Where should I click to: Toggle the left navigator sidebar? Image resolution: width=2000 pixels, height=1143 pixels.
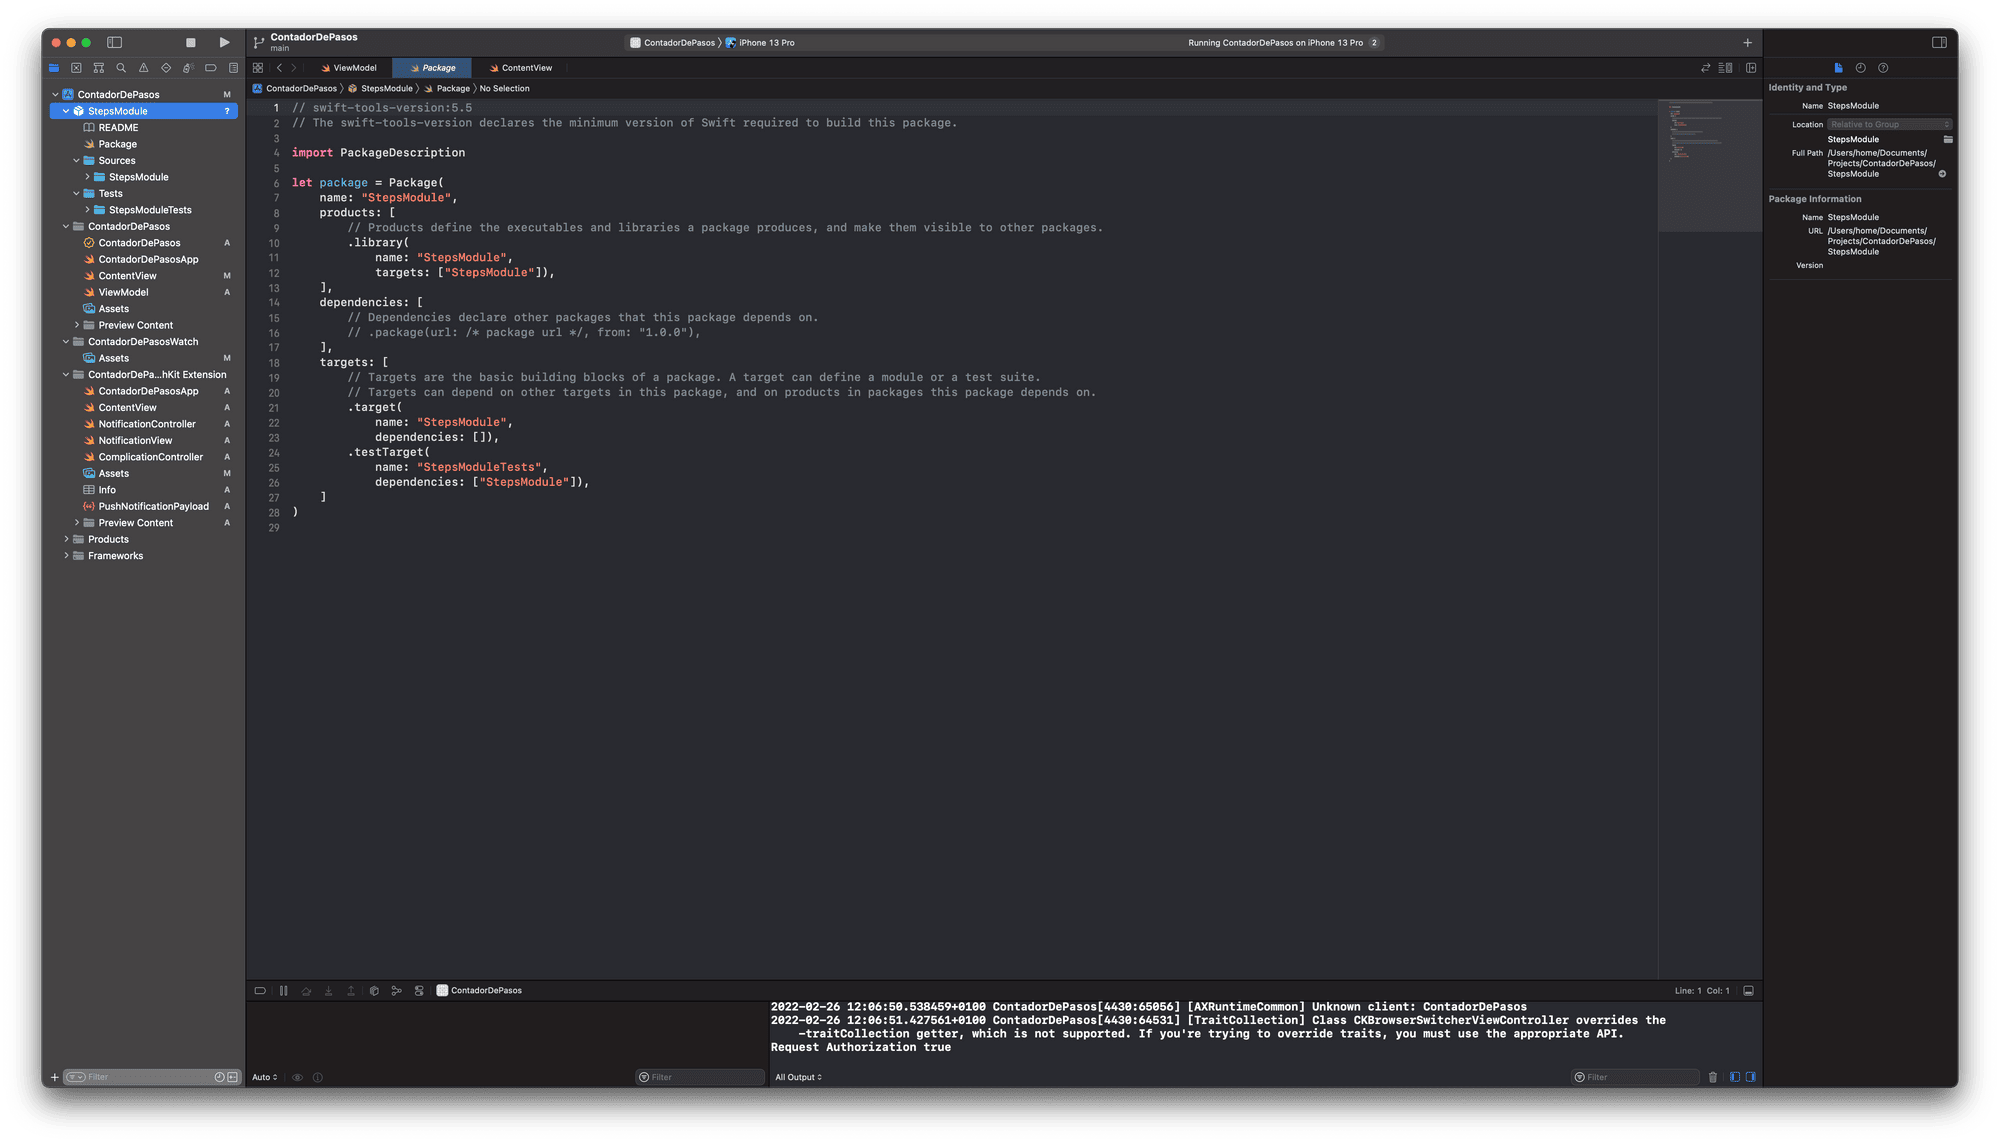click(x=114, y=42)
